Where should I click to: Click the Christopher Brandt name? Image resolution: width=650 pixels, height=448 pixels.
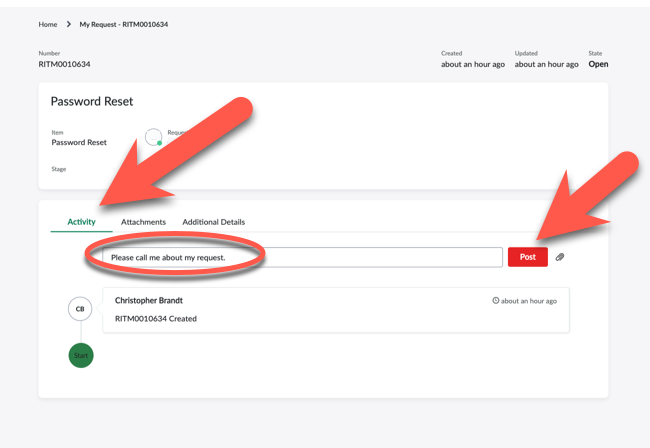[149, 300]
